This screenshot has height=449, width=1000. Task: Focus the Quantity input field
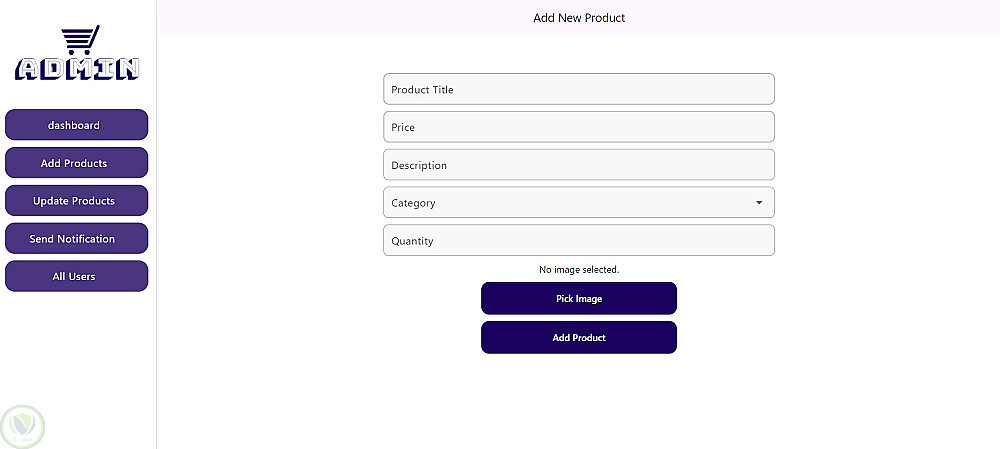point(578,241)
